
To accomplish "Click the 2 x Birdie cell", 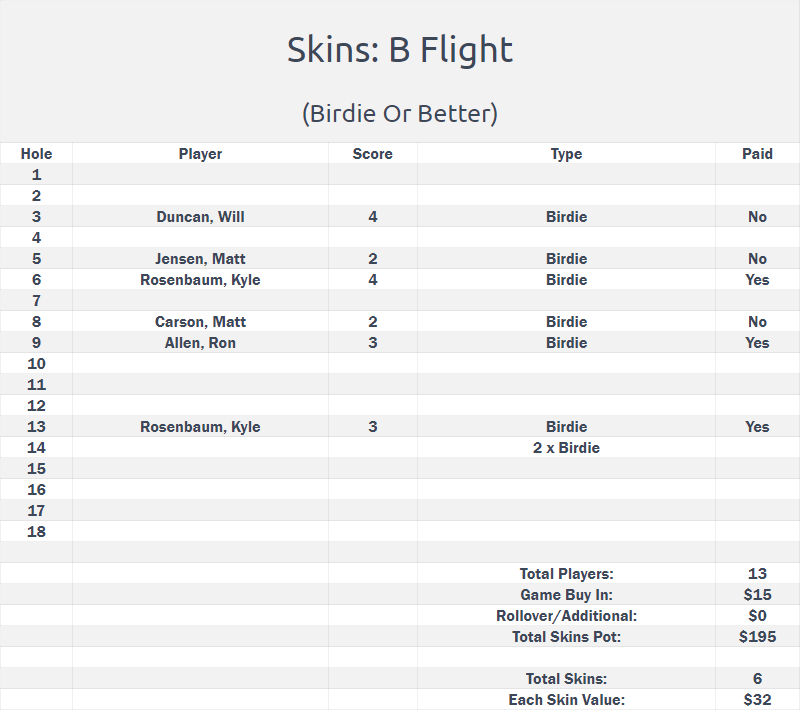I will 566,448.
